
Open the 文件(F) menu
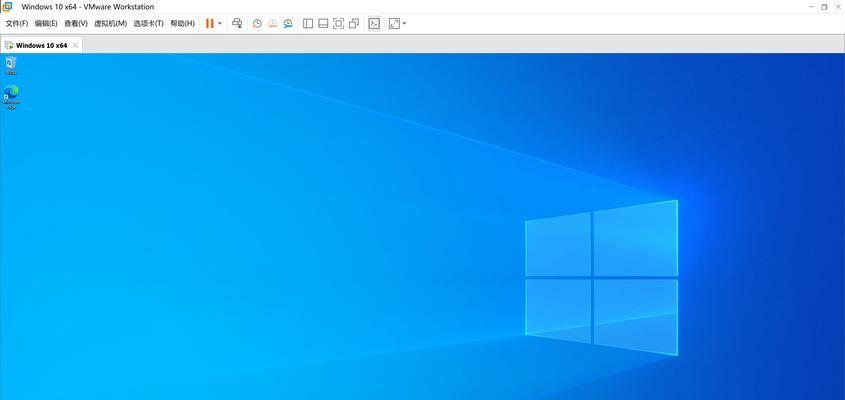(x=17, y=24)
